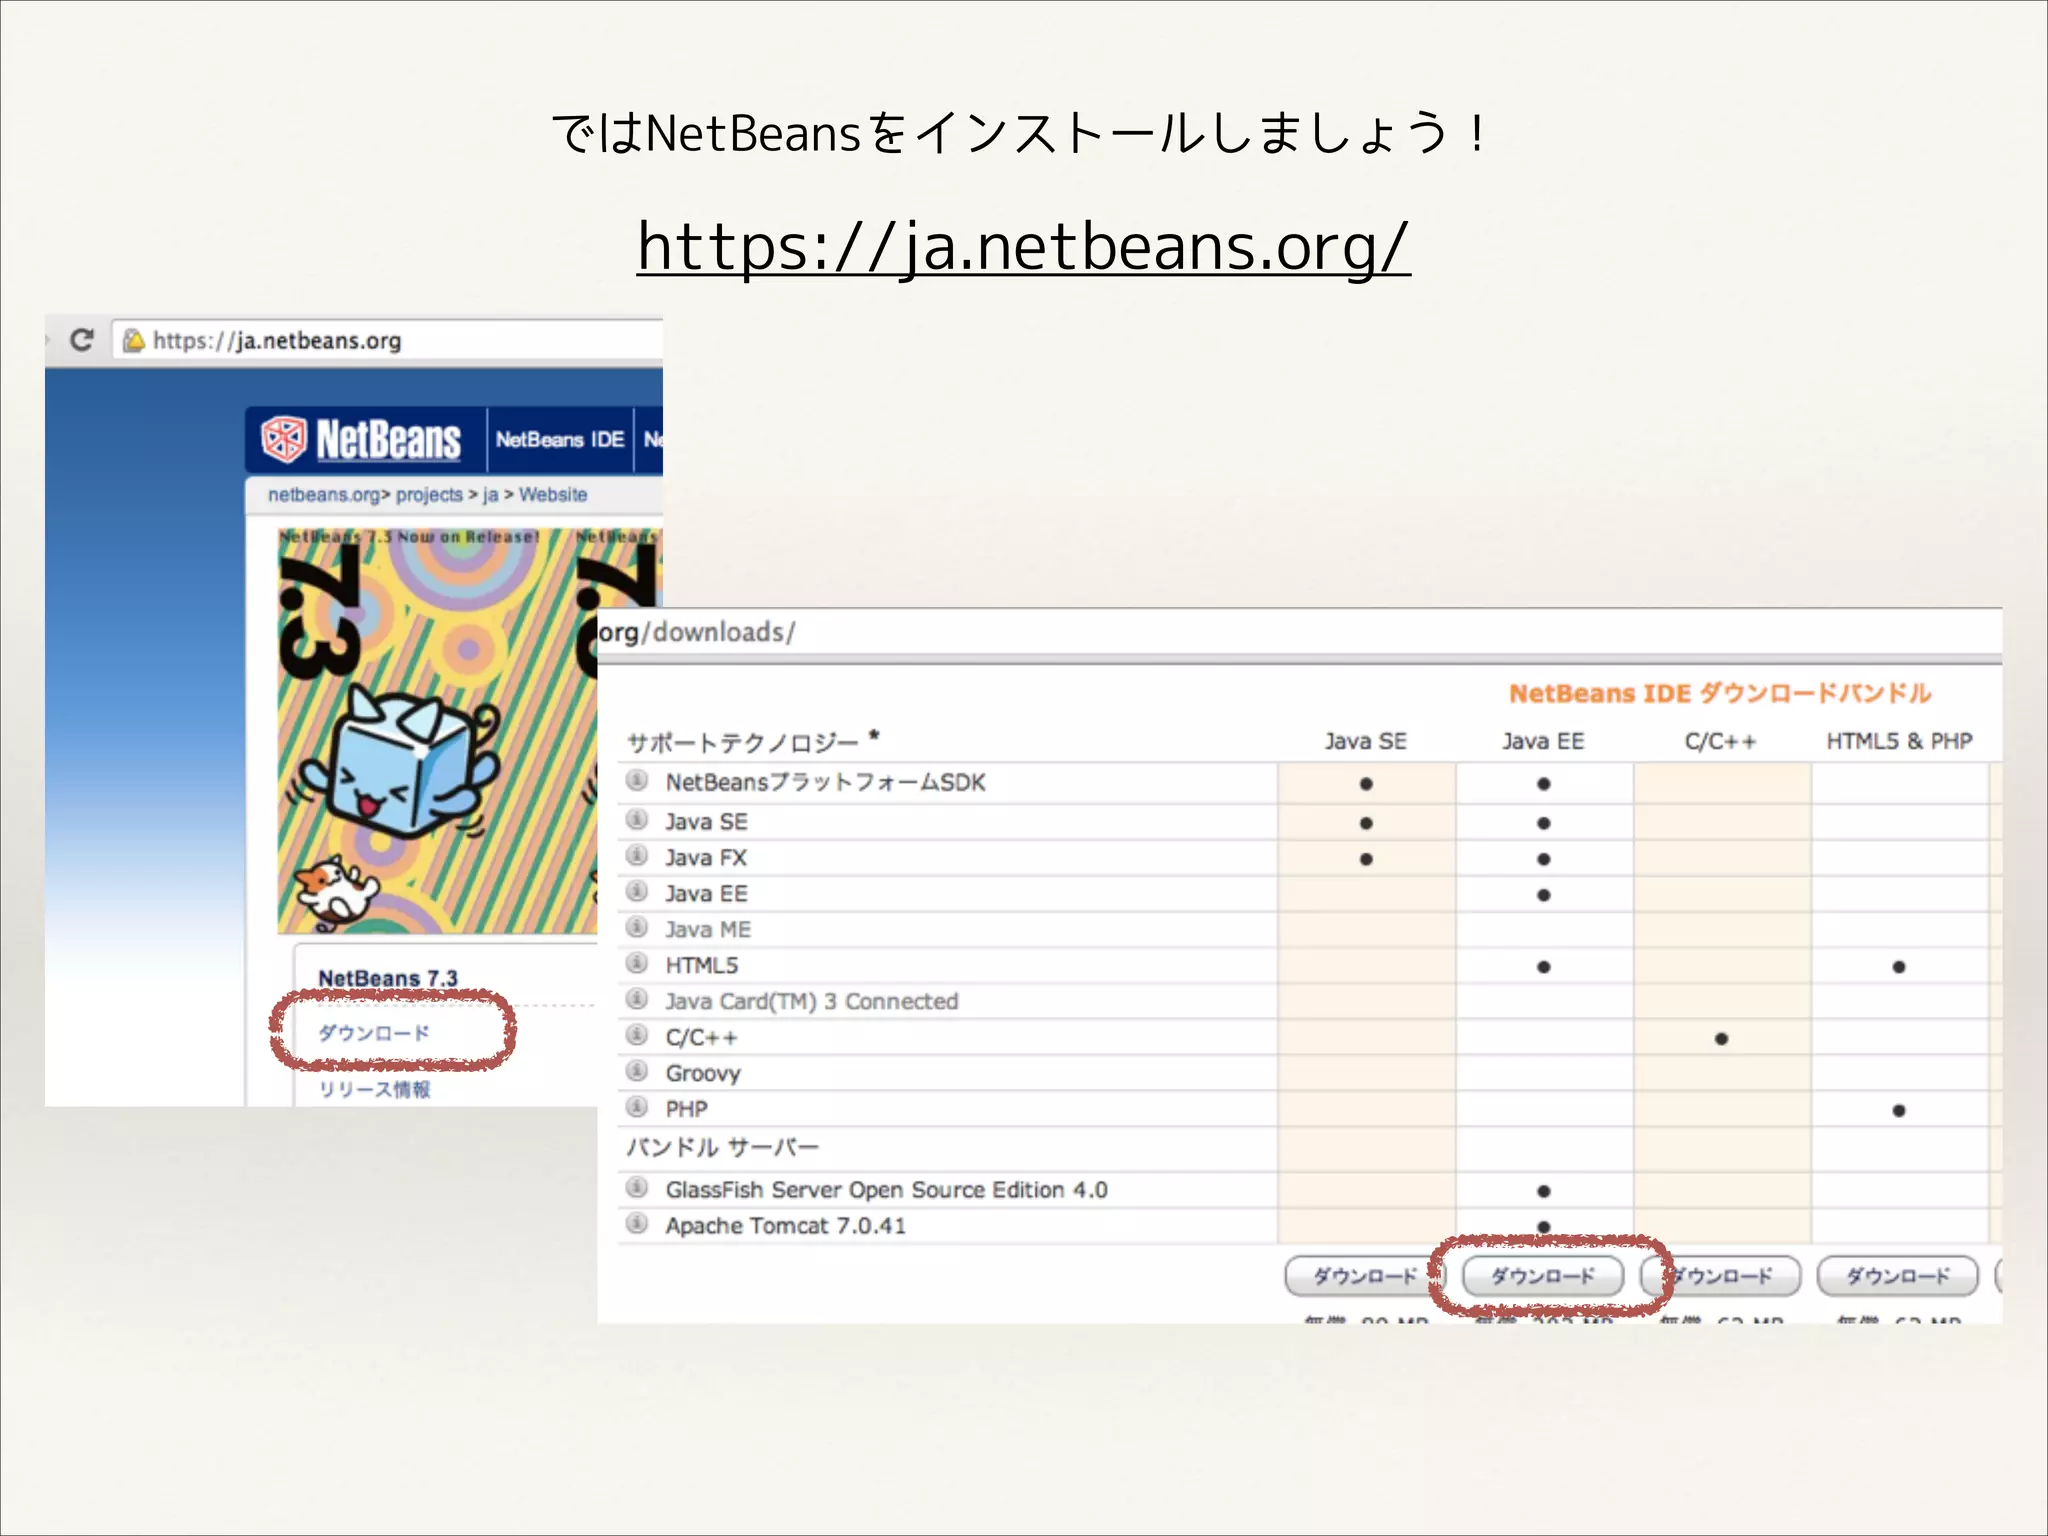Open info icon for Apache Tomcat 7.0.41
The image size is (2048, 1536).
pos(637,1224)
